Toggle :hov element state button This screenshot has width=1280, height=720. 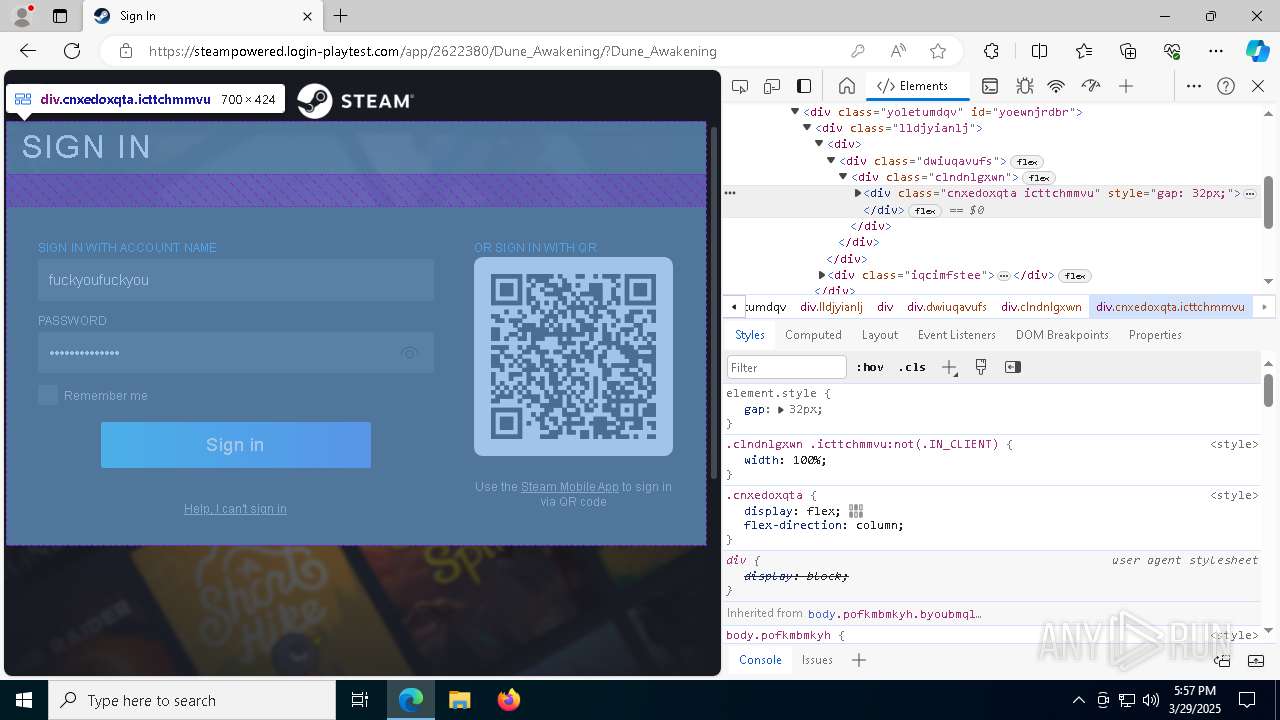pos(870,367)
